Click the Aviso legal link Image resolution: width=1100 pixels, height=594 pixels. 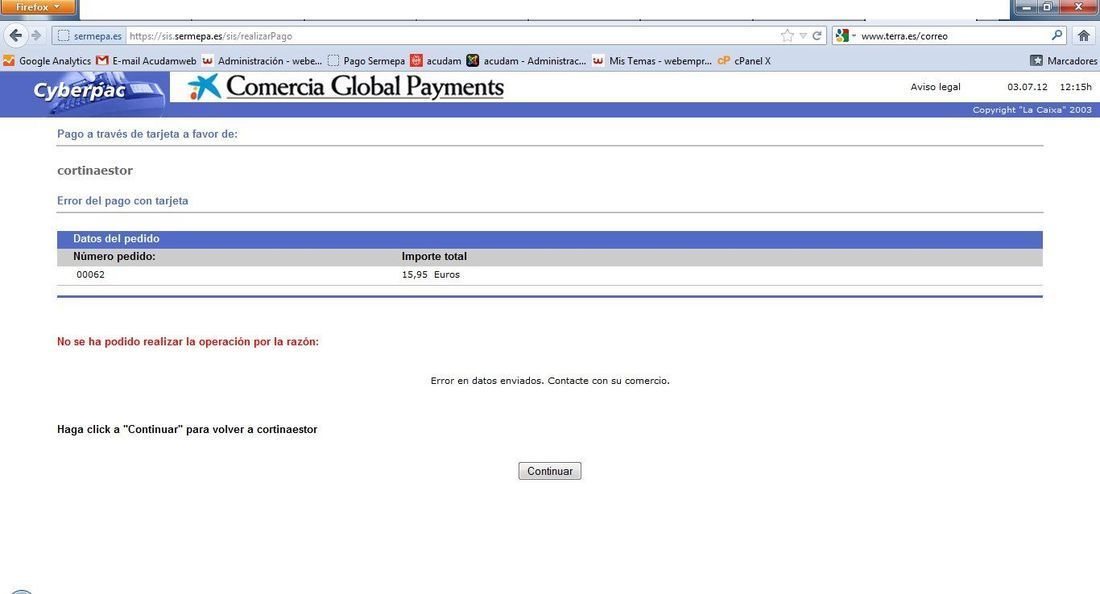tap(935, 87)
